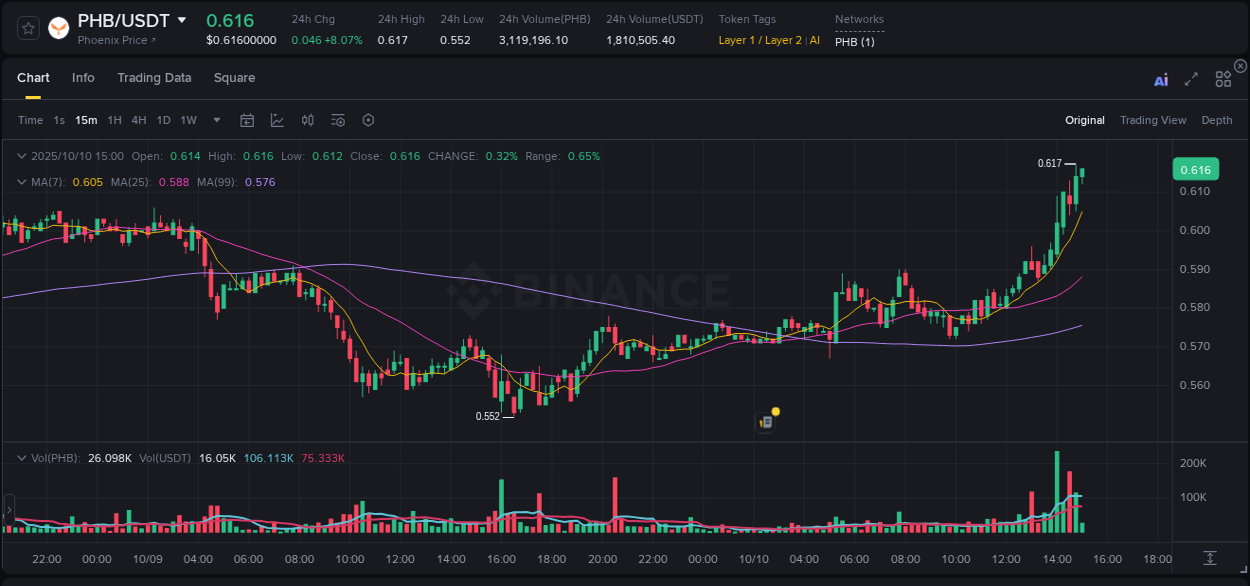Collapse the MA indicator row
Screen dimensions: 1250x586
(x=22, y=182)
